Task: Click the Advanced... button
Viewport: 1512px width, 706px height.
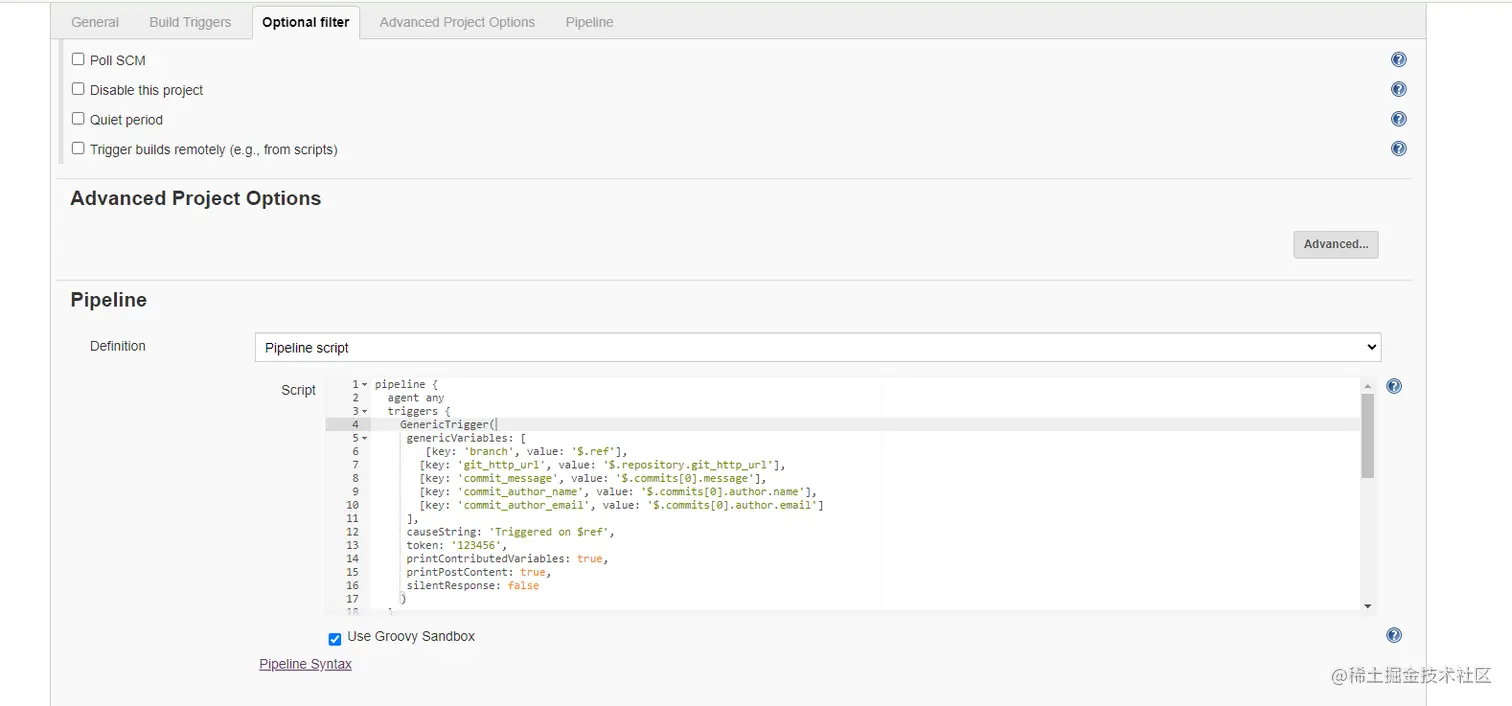Action: [x=1336, y=244]
